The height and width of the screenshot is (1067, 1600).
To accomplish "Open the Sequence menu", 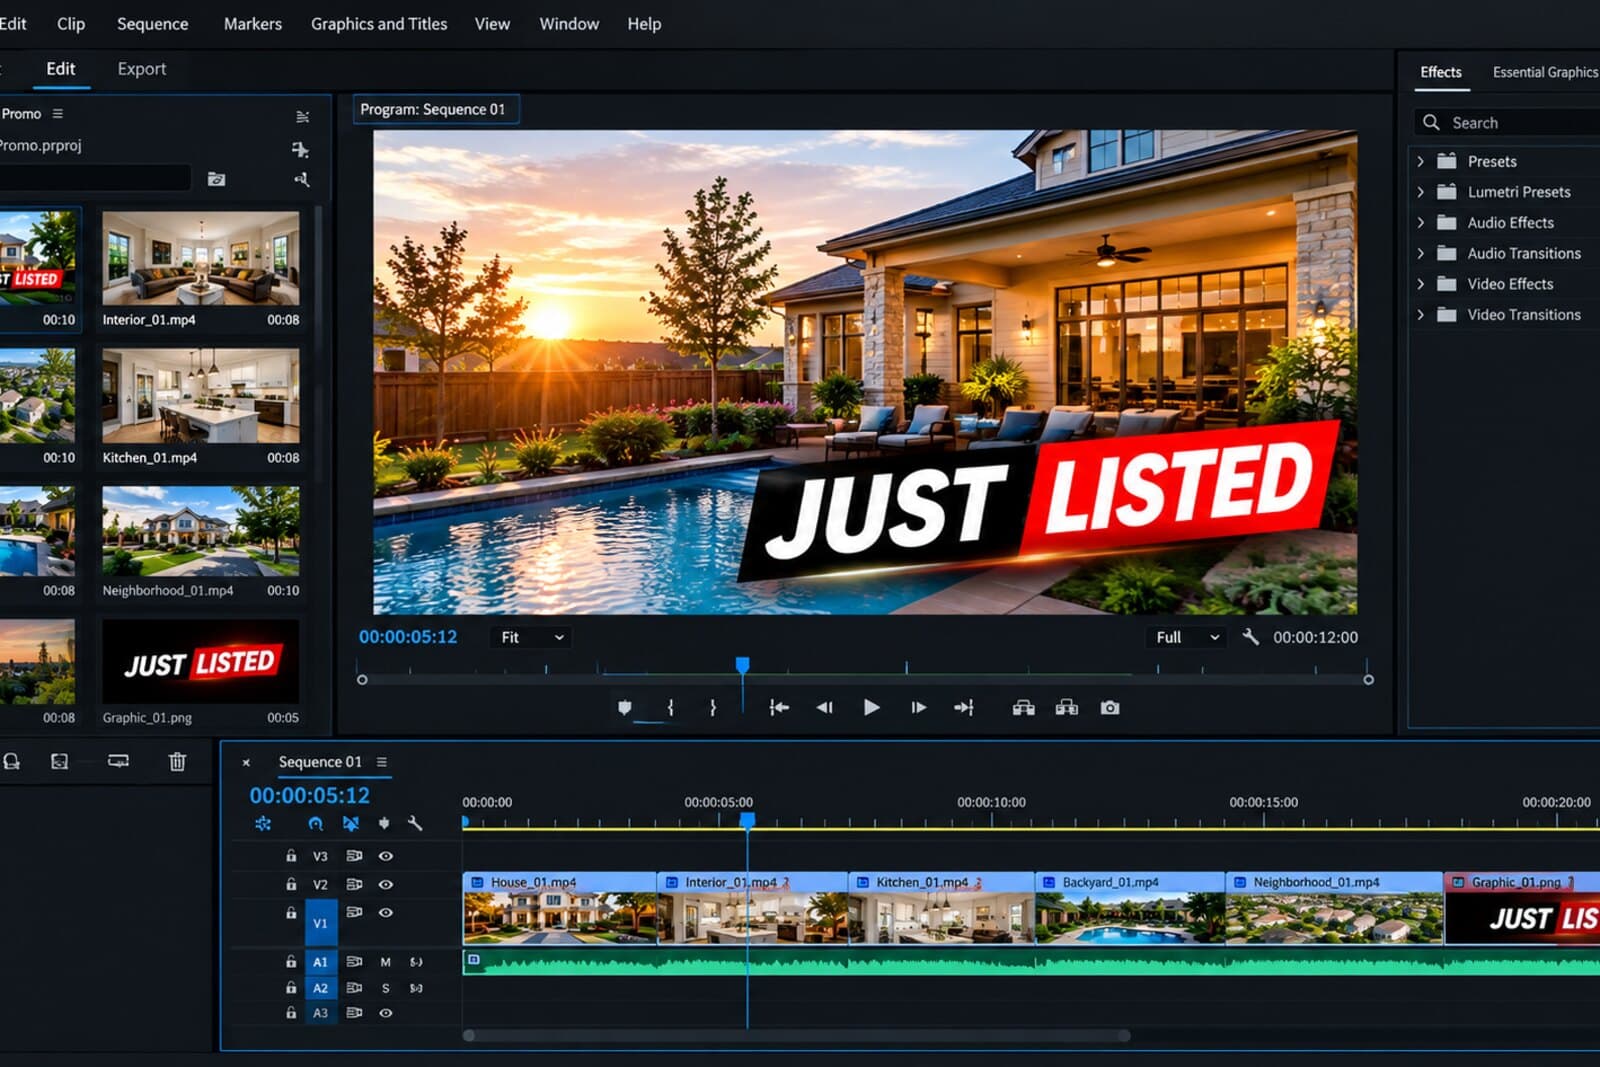I will point(152,24).
